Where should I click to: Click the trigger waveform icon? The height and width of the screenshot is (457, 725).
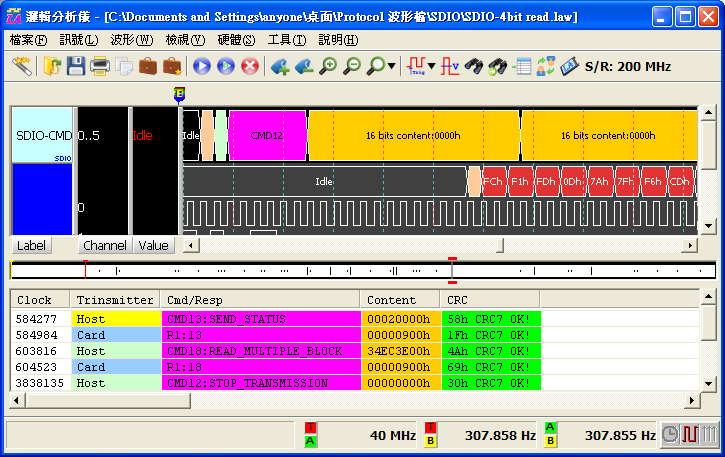click(x=416, y=66)
